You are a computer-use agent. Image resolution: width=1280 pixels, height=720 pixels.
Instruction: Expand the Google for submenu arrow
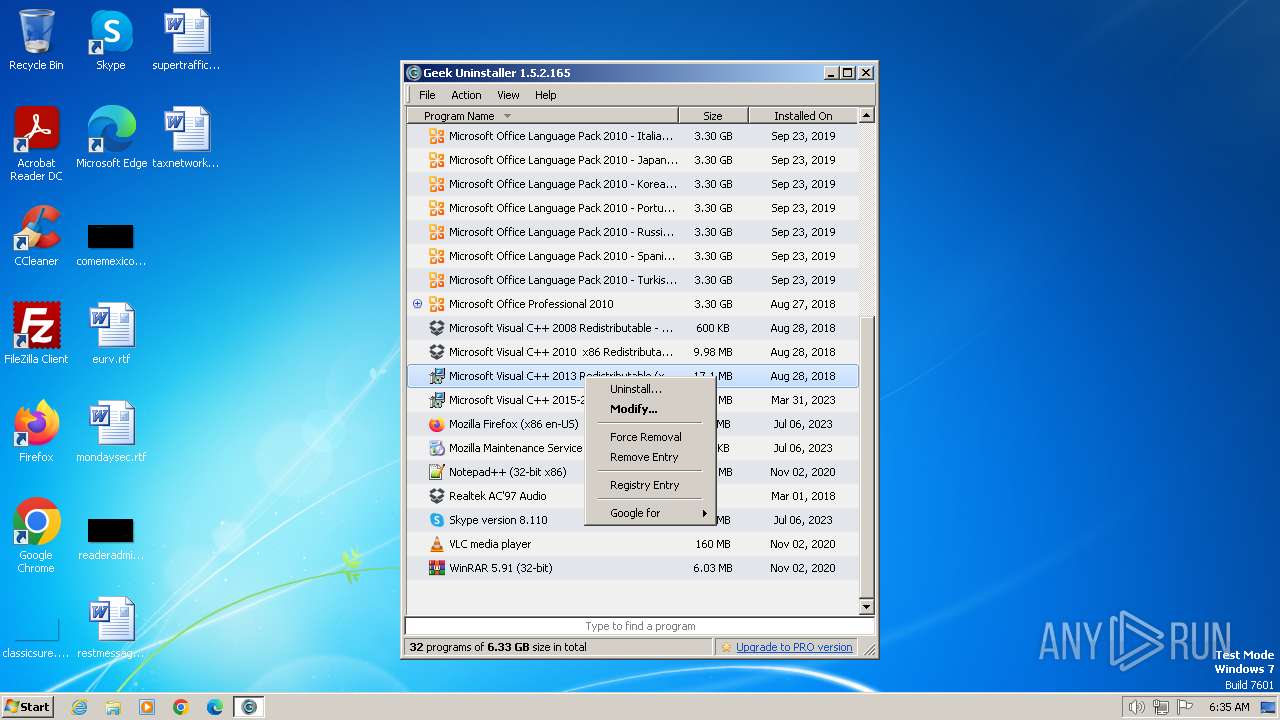[704, 513]
